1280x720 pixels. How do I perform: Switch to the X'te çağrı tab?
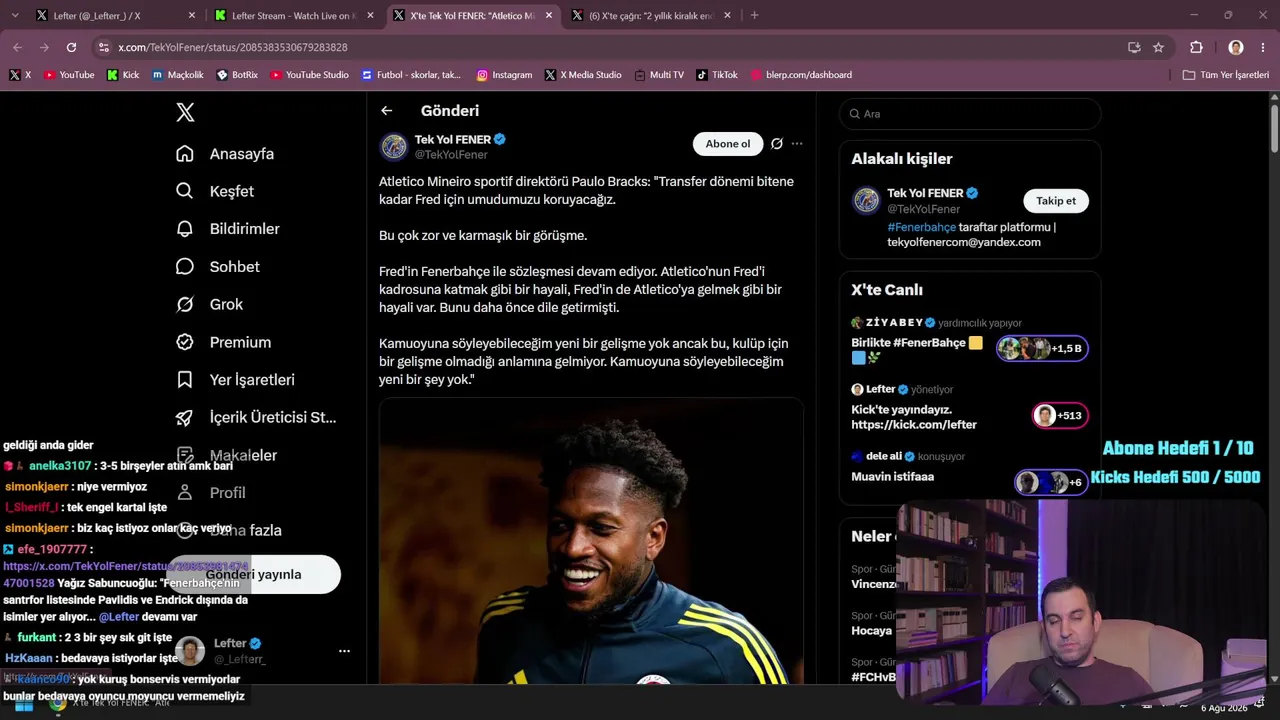coord(650,15)
